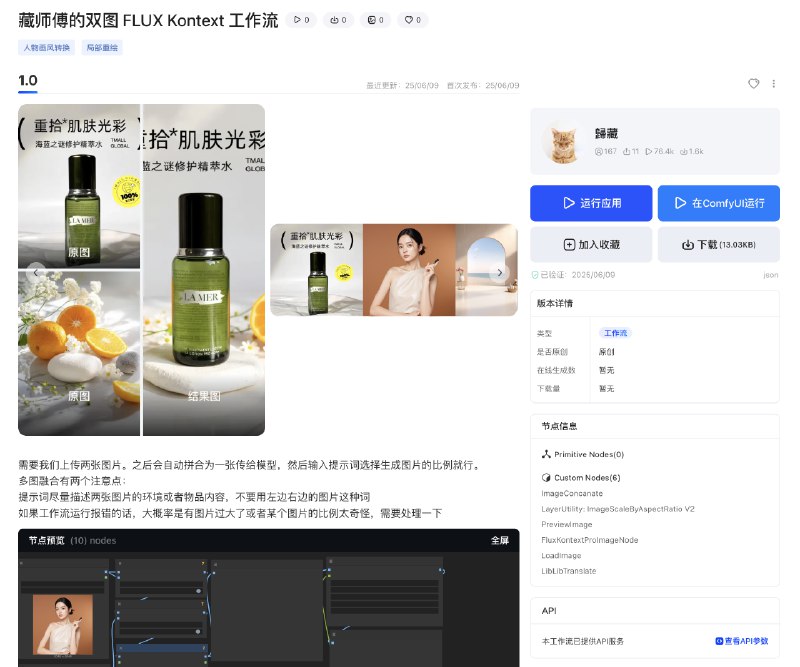Click the description line starting 多图融合有两个注意点
The image size is (800, 667).
click(72, 481)
